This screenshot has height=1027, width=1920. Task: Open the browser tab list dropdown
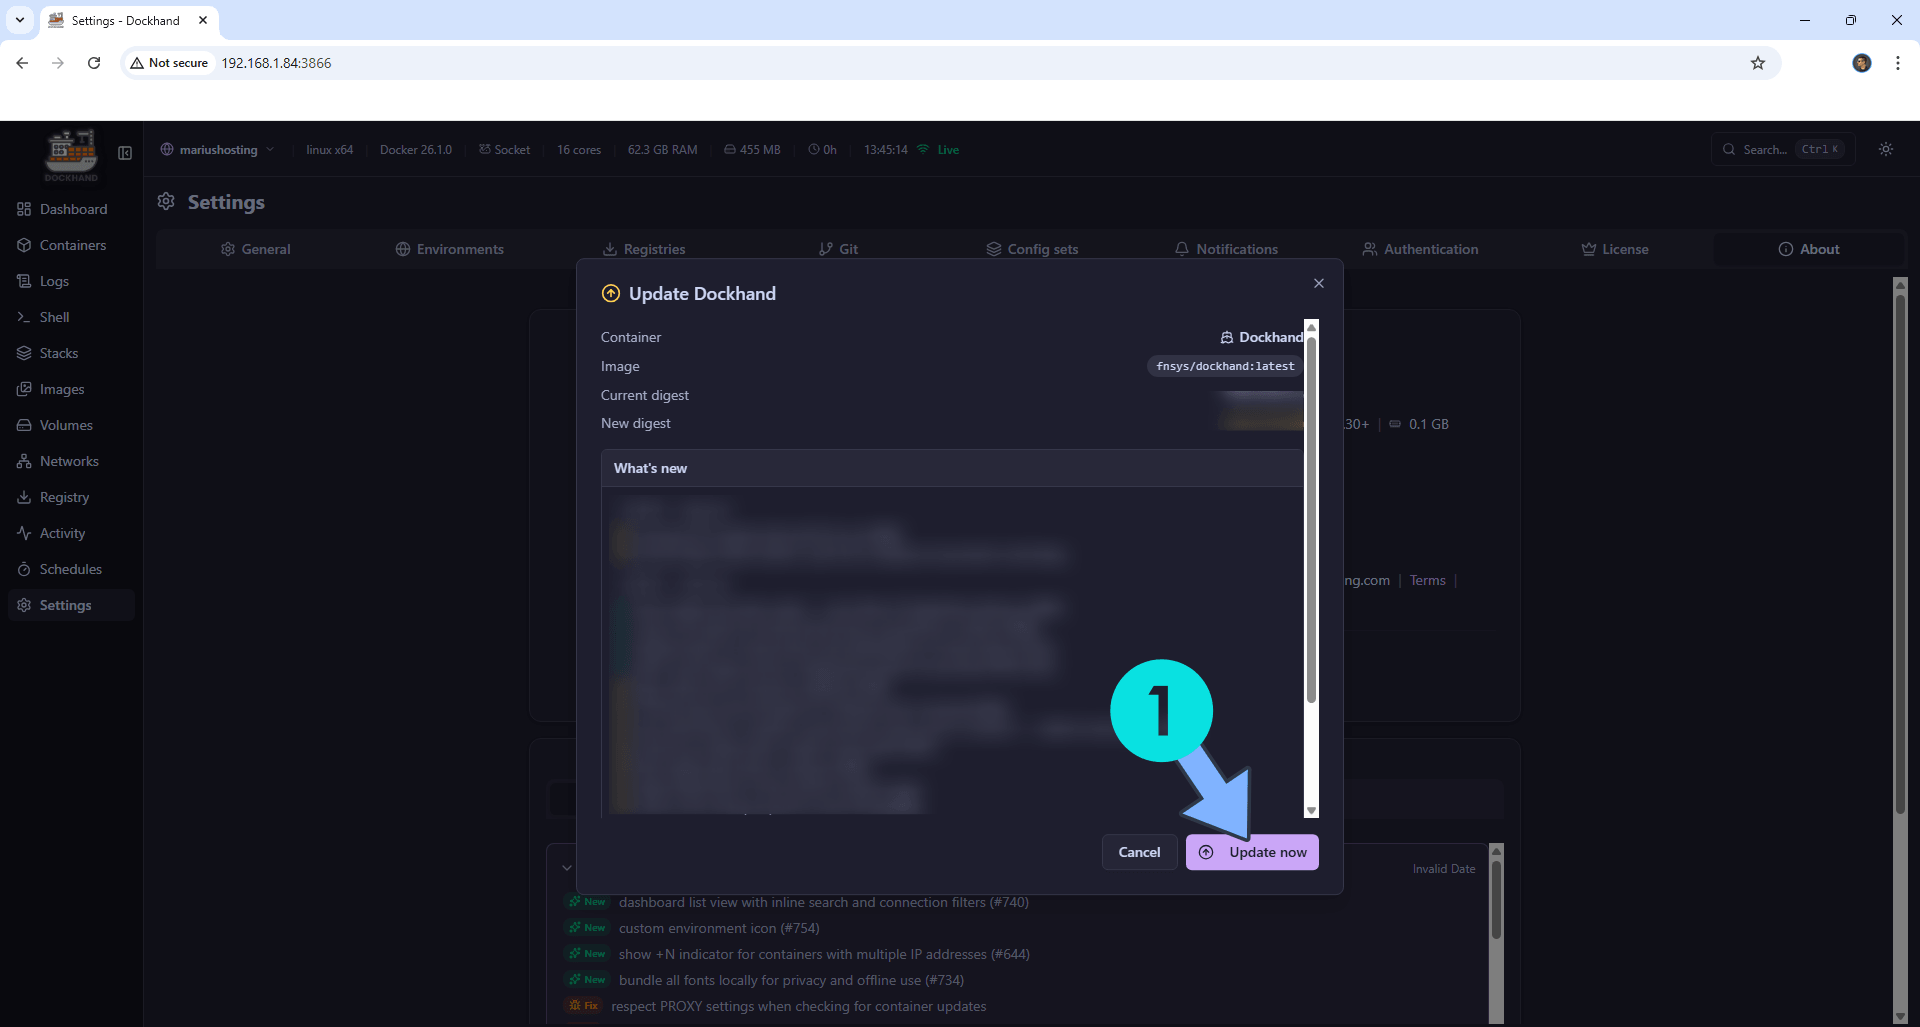(19, 20)
